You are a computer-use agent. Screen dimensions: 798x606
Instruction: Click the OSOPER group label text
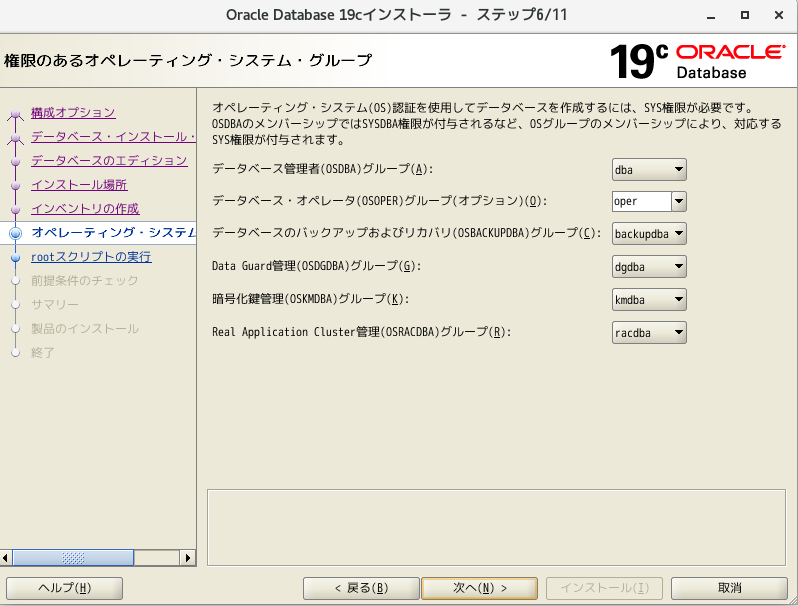pyautogui.click(x=379, y=201)
